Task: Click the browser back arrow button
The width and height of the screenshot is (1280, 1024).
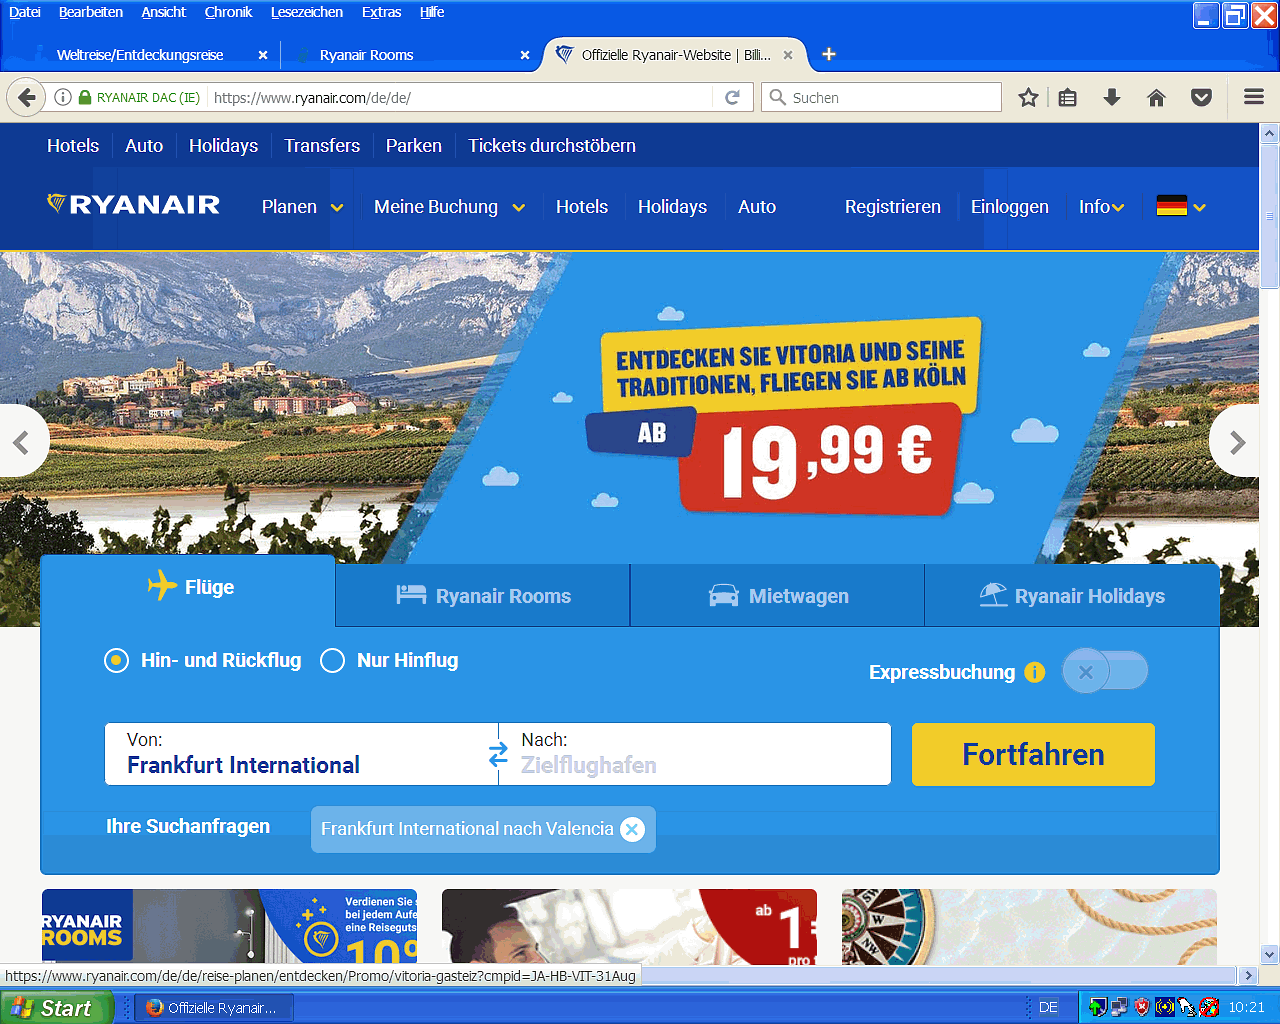Action: pos(27,97)
